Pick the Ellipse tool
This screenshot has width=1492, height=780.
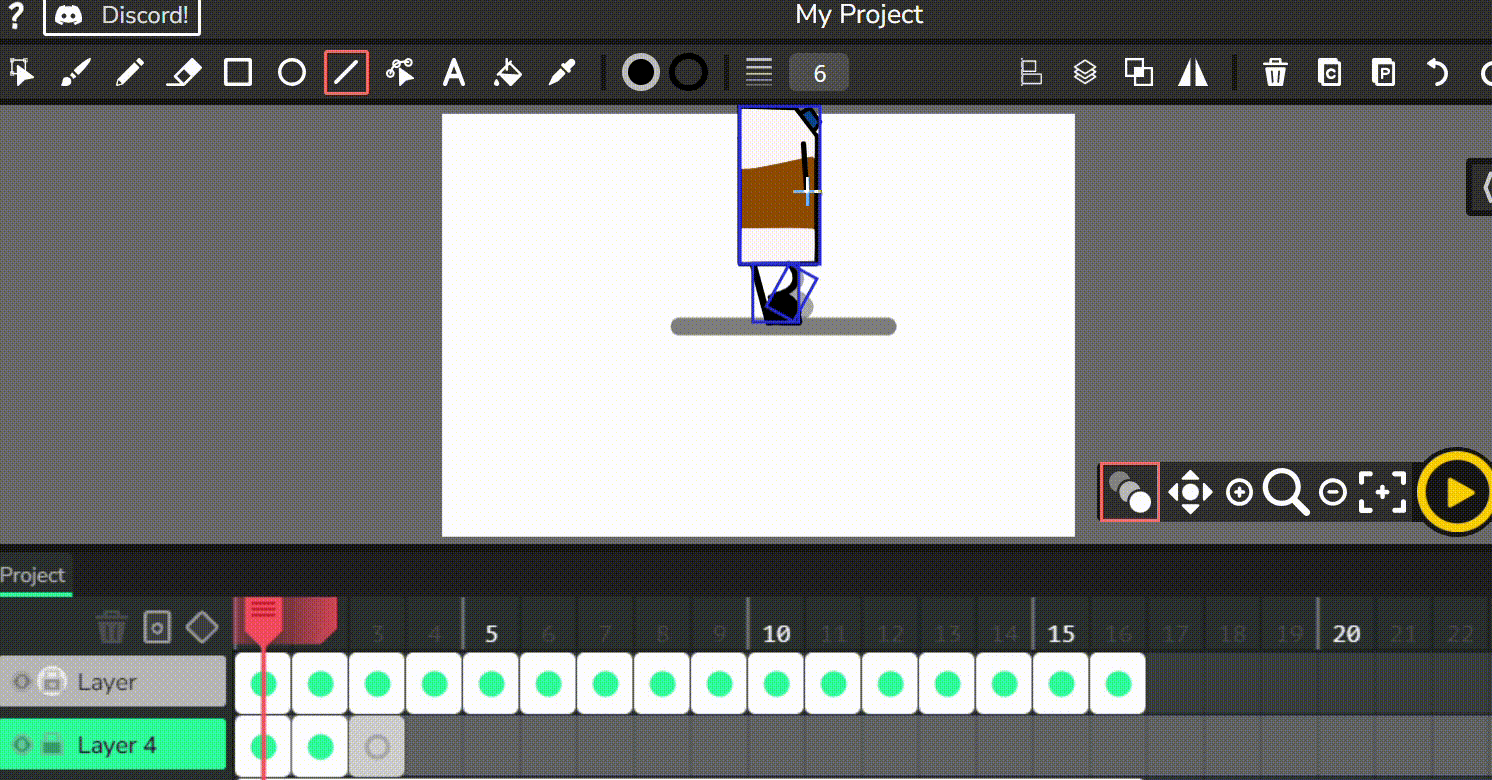click(x=291, y=73)
